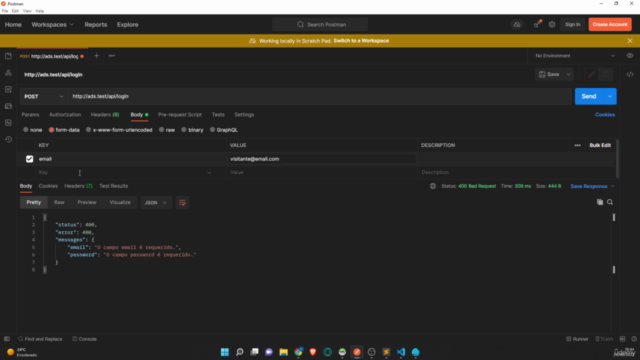
Task: Click the email value field visitante@email.com
Action: coord(322,159)
